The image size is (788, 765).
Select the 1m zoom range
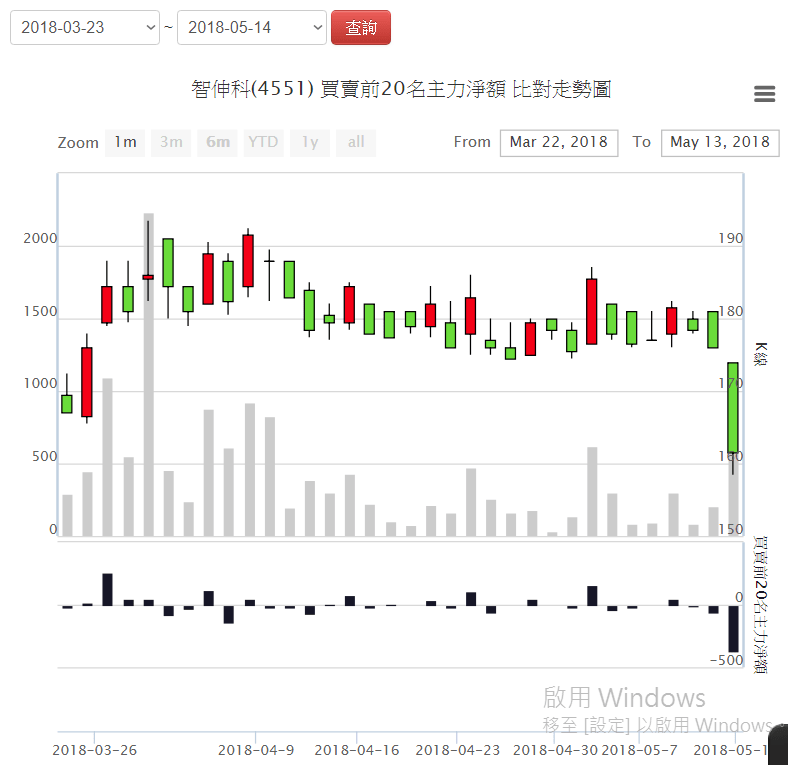coord(125,142)
